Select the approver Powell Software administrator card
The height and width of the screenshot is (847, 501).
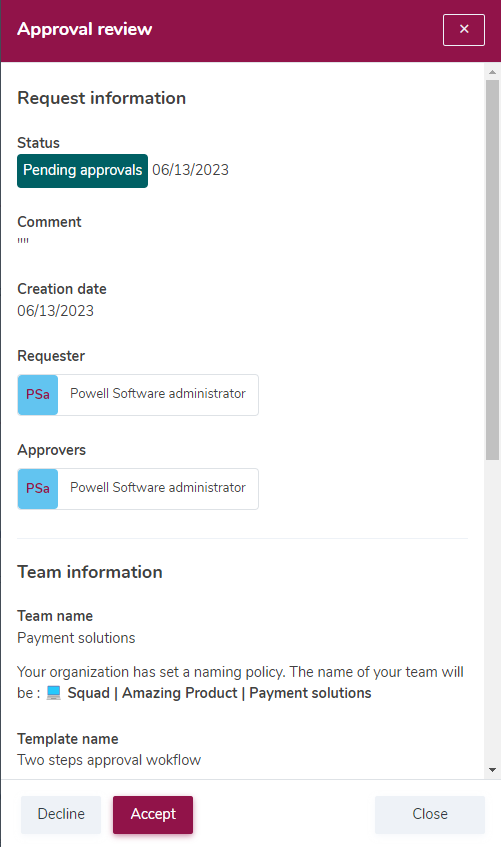[138, 489]
